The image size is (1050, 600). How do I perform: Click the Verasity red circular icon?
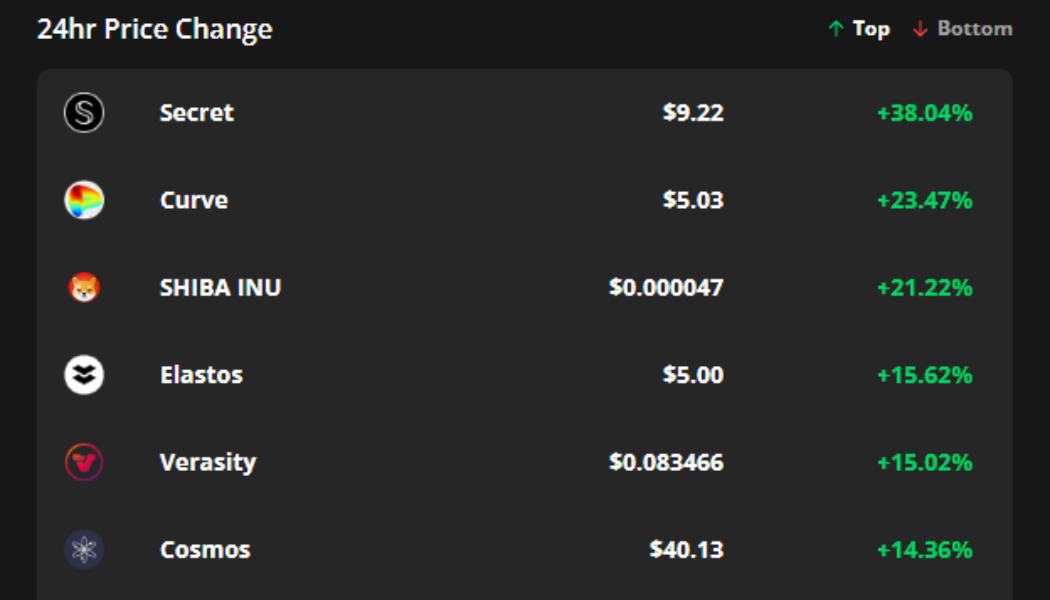tap(85, 461)
